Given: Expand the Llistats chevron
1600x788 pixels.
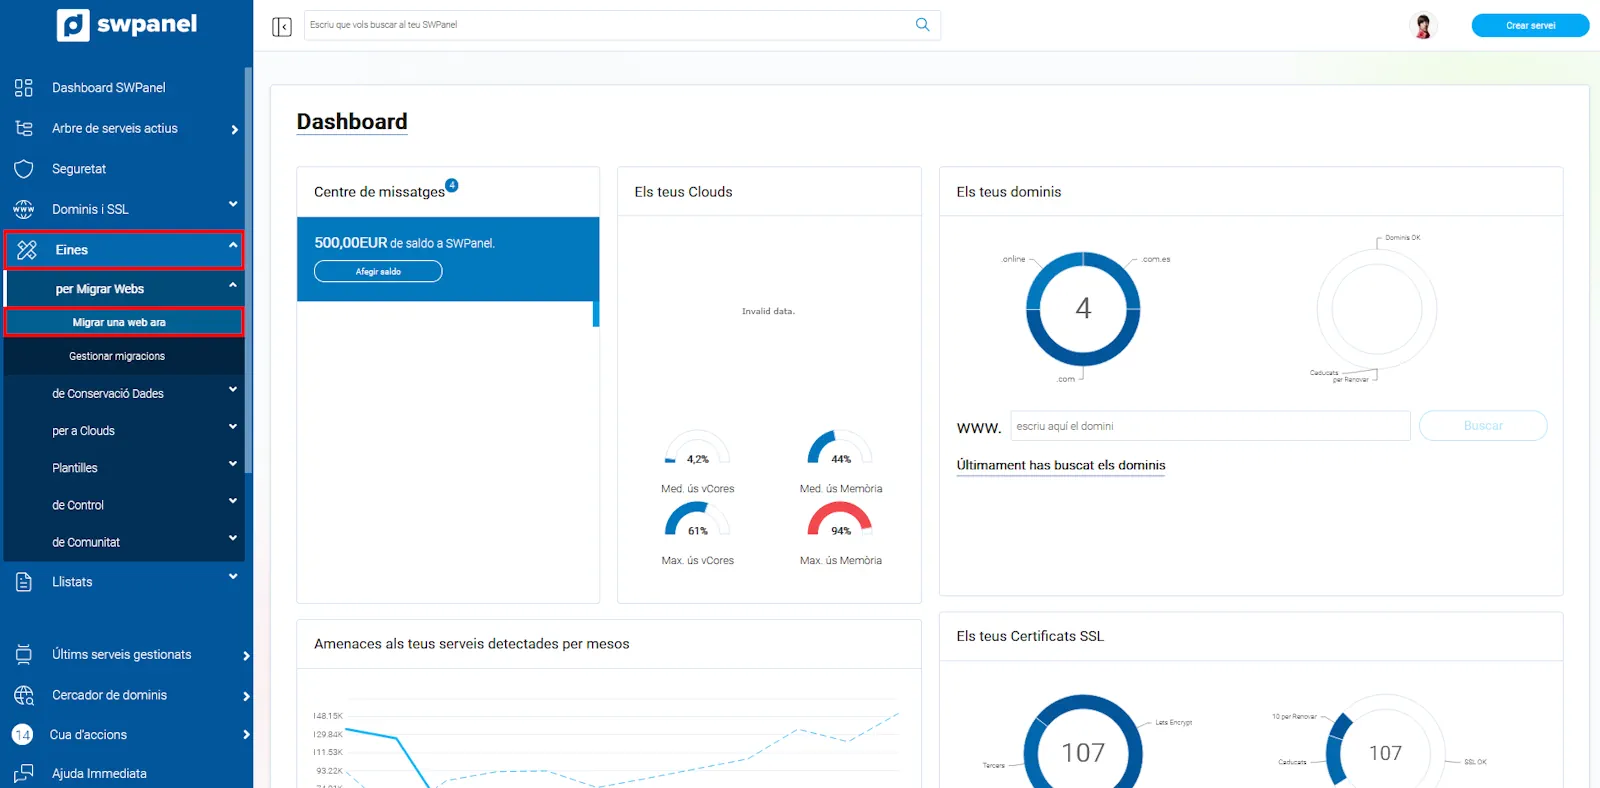Looking at the screenshot, I should point(233,576).
